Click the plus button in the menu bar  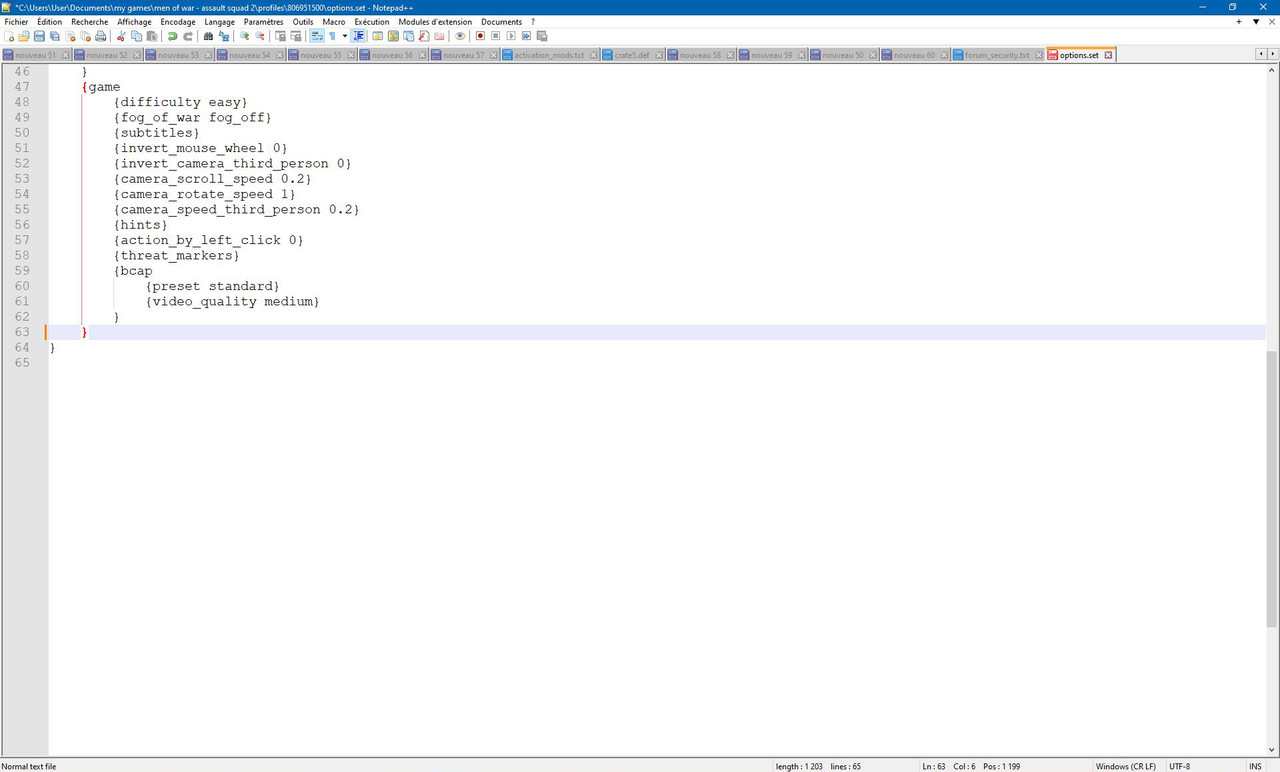(x=1239, y=21)
